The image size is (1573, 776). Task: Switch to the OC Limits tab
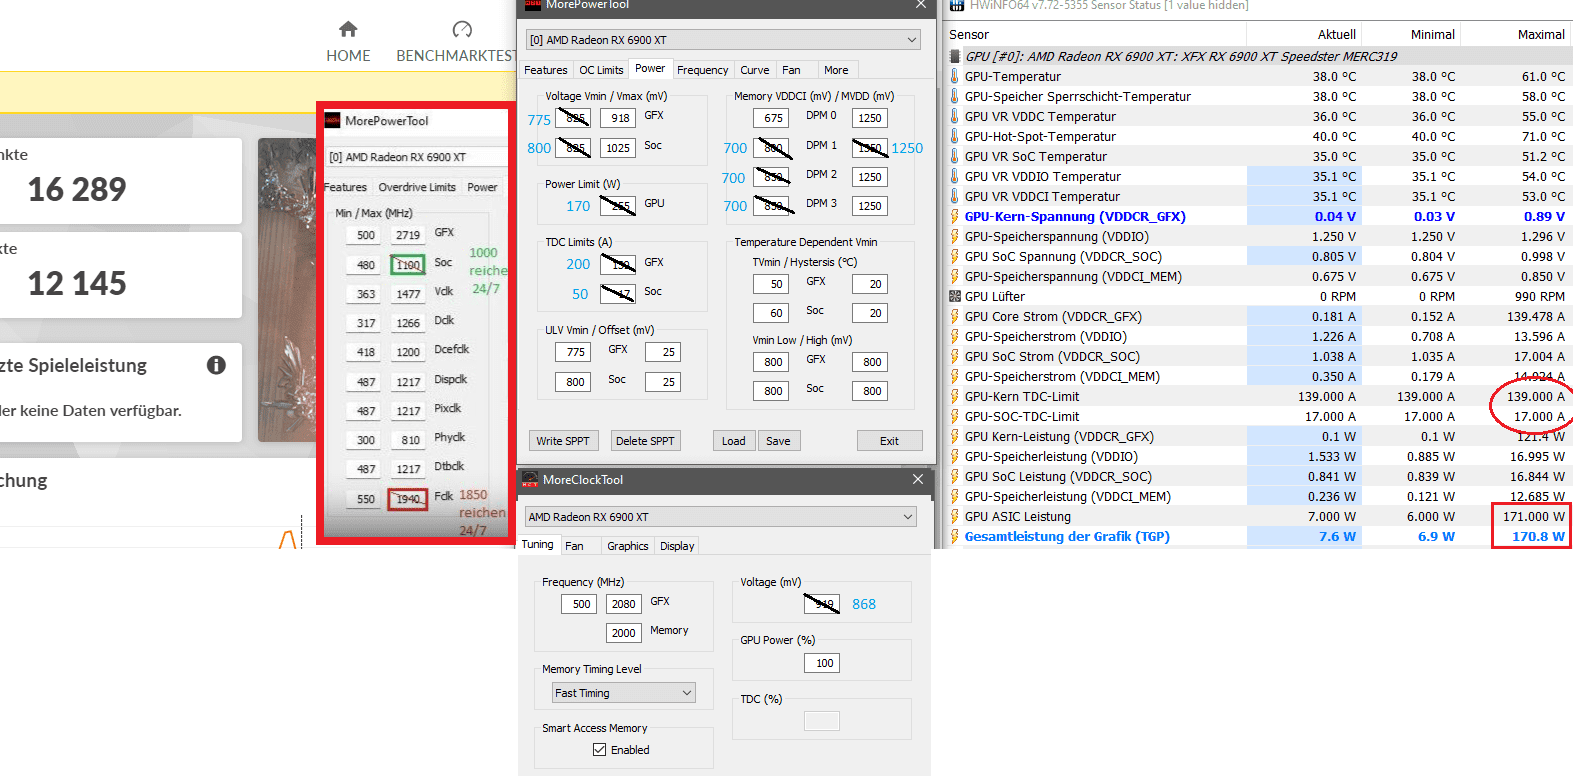(601, 70)
